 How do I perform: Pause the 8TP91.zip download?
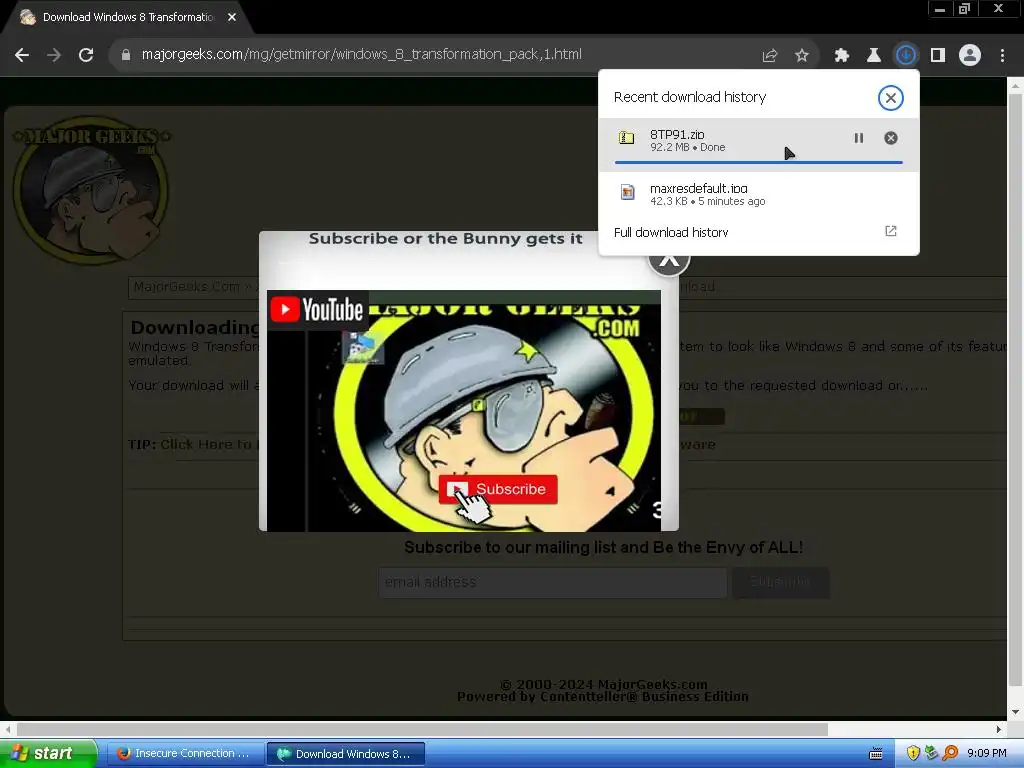(x=859, y=138)
